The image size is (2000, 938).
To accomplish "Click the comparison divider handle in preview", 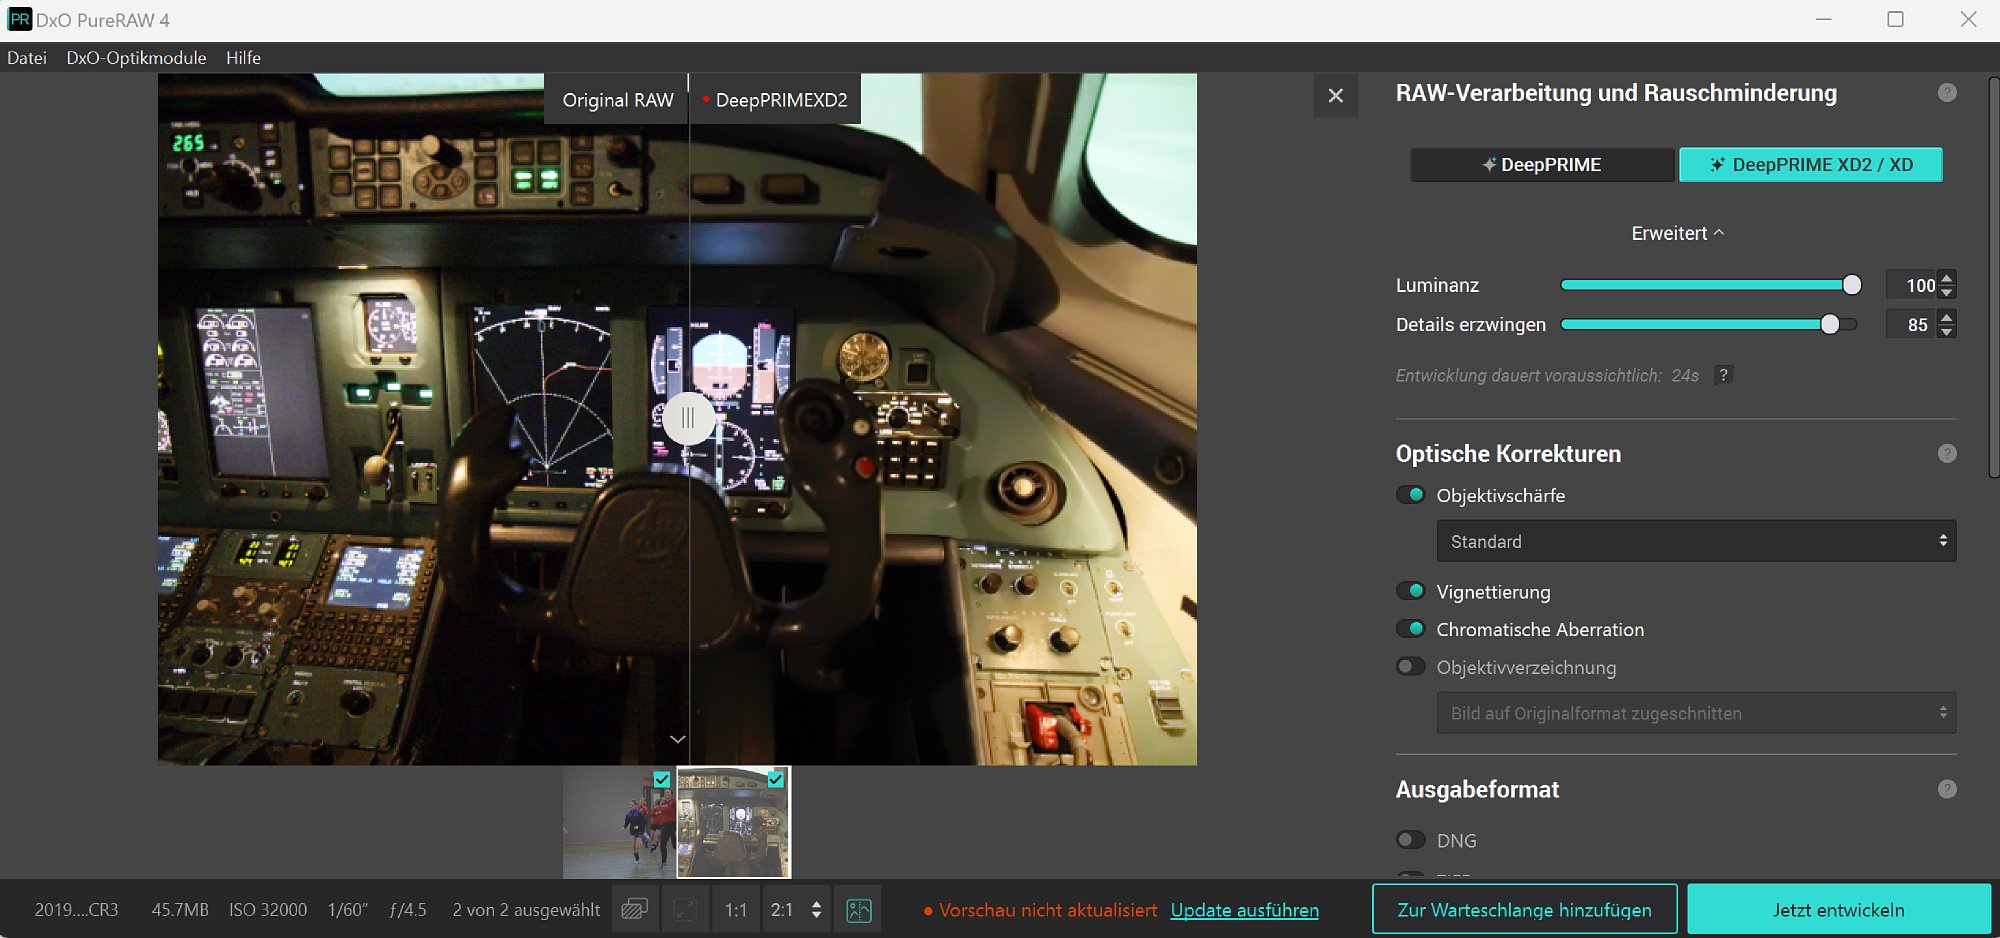I will (x=688, y=418).
